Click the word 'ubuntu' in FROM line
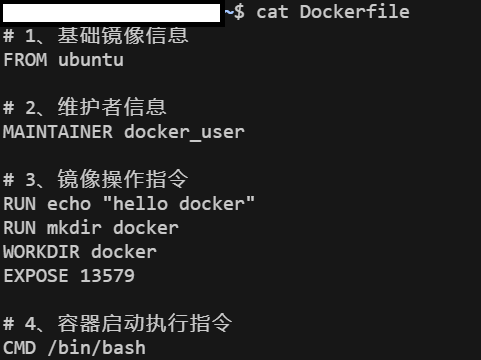Viewport: 481px width, 360px height. point(91,60)
